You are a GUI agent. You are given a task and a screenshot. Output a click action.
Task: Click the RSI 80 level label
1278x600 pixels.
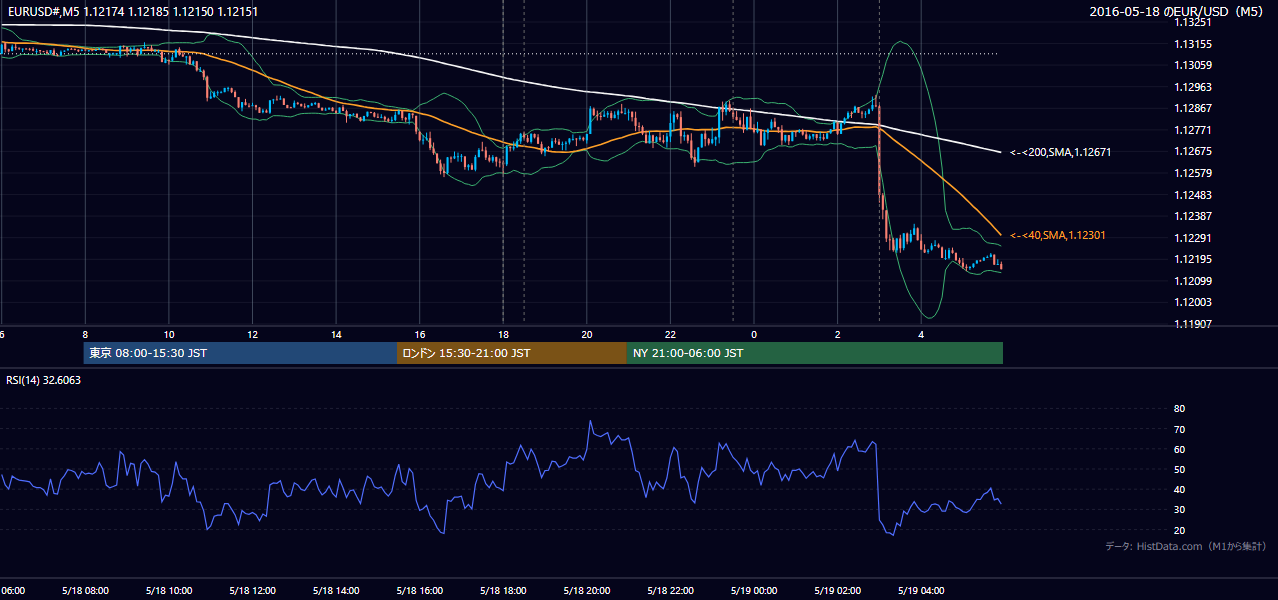(1179, 409)
